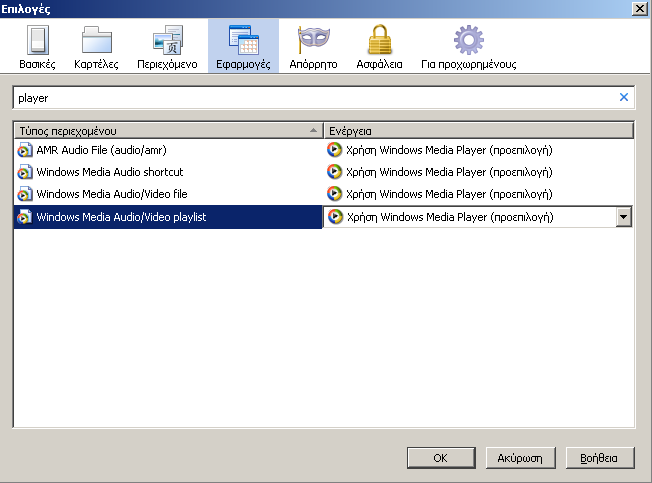652x483 pixels.
Task: Open help with the Βοήθεια button
Action: 600,458
